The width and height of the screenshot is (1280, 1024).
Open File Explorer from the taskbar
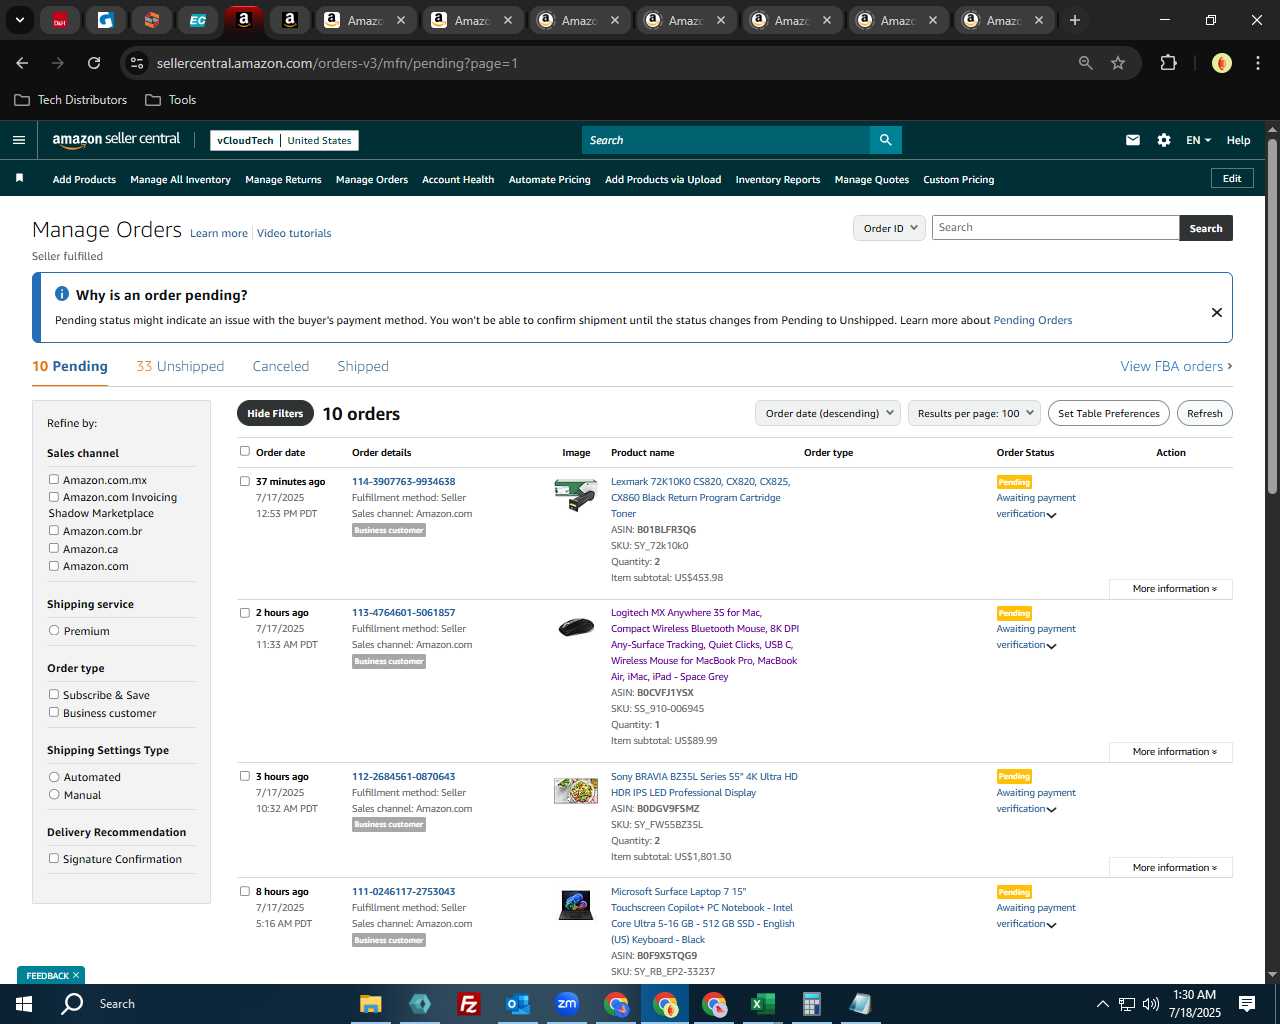point(371,1004)
